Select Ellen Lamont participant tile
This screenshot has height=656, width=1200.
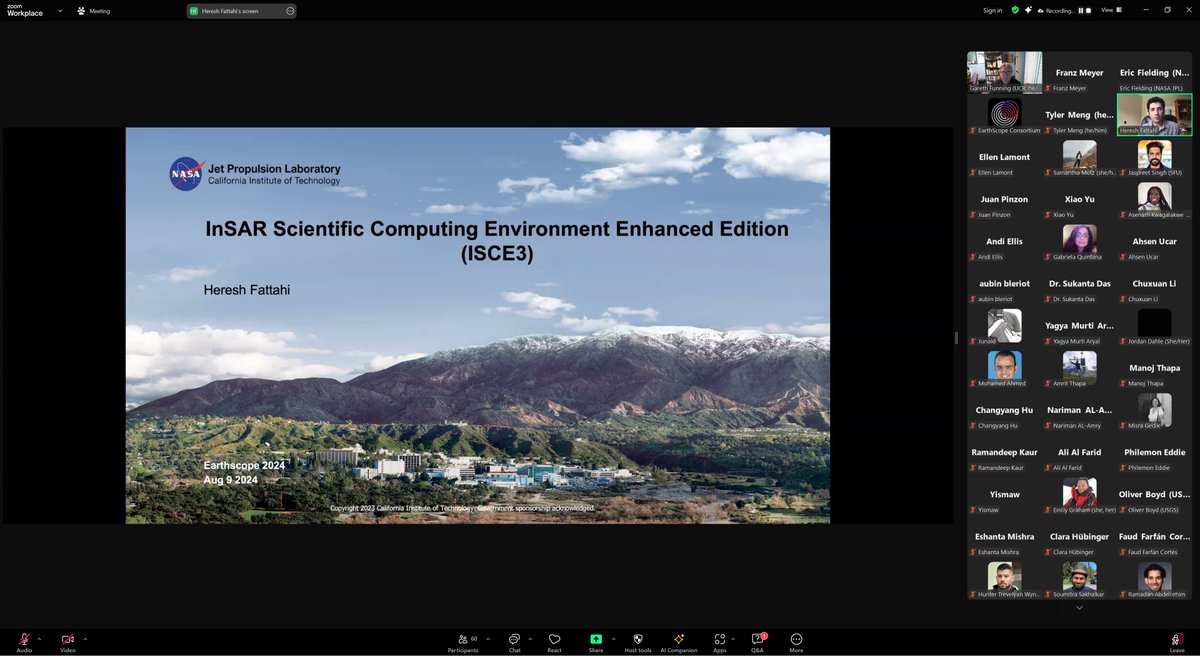point(1004,157)
